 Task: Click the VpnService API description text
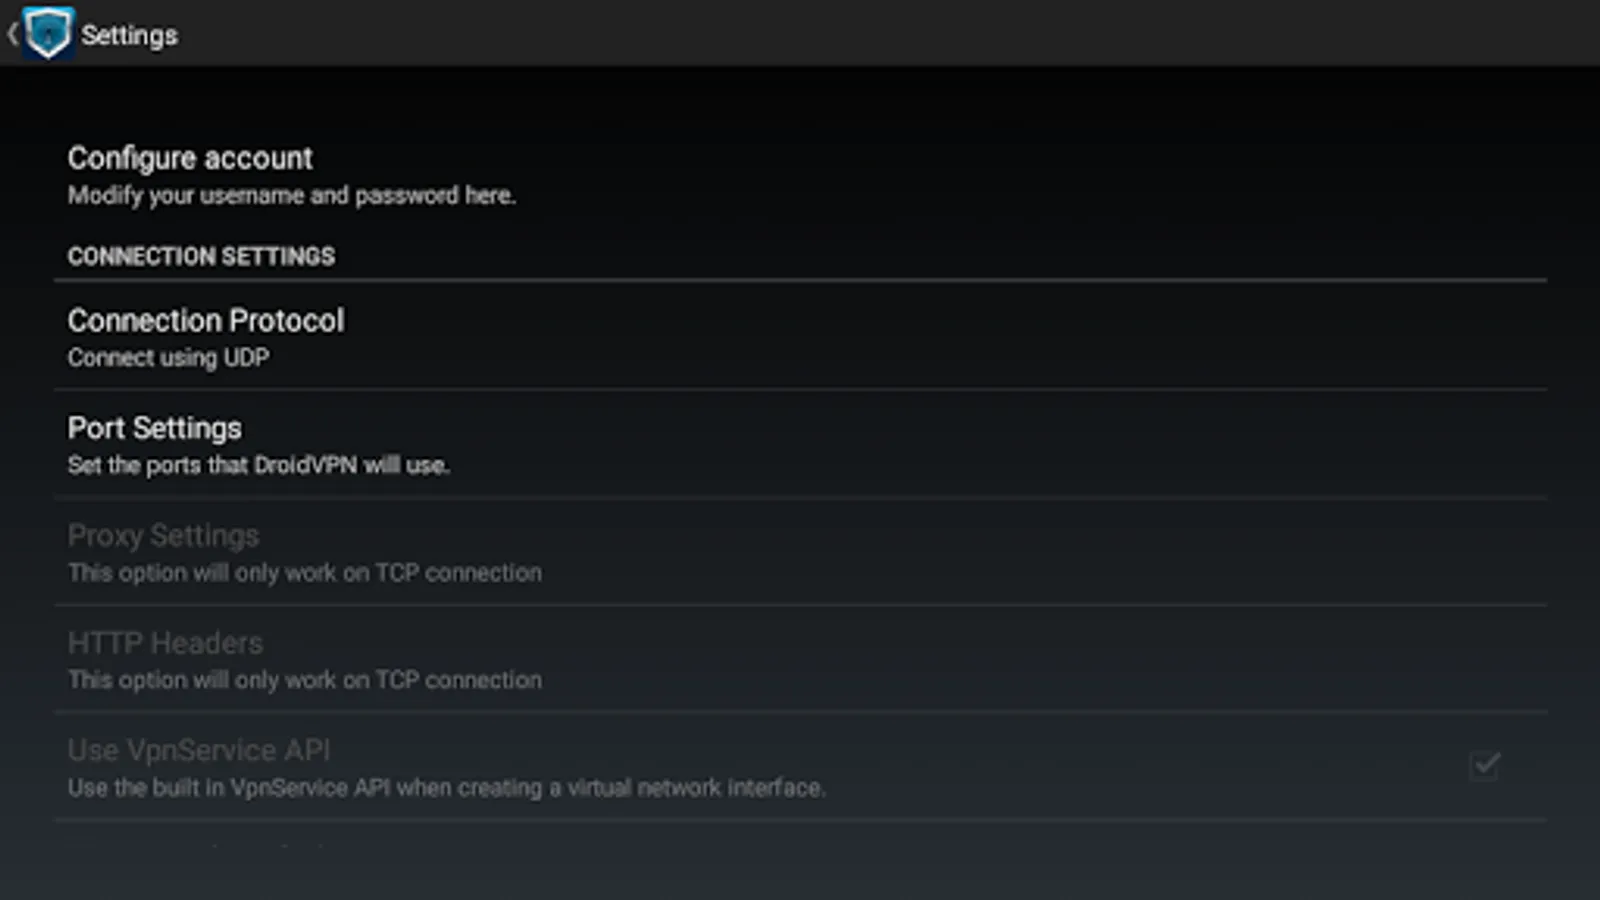tap(446, 788)
